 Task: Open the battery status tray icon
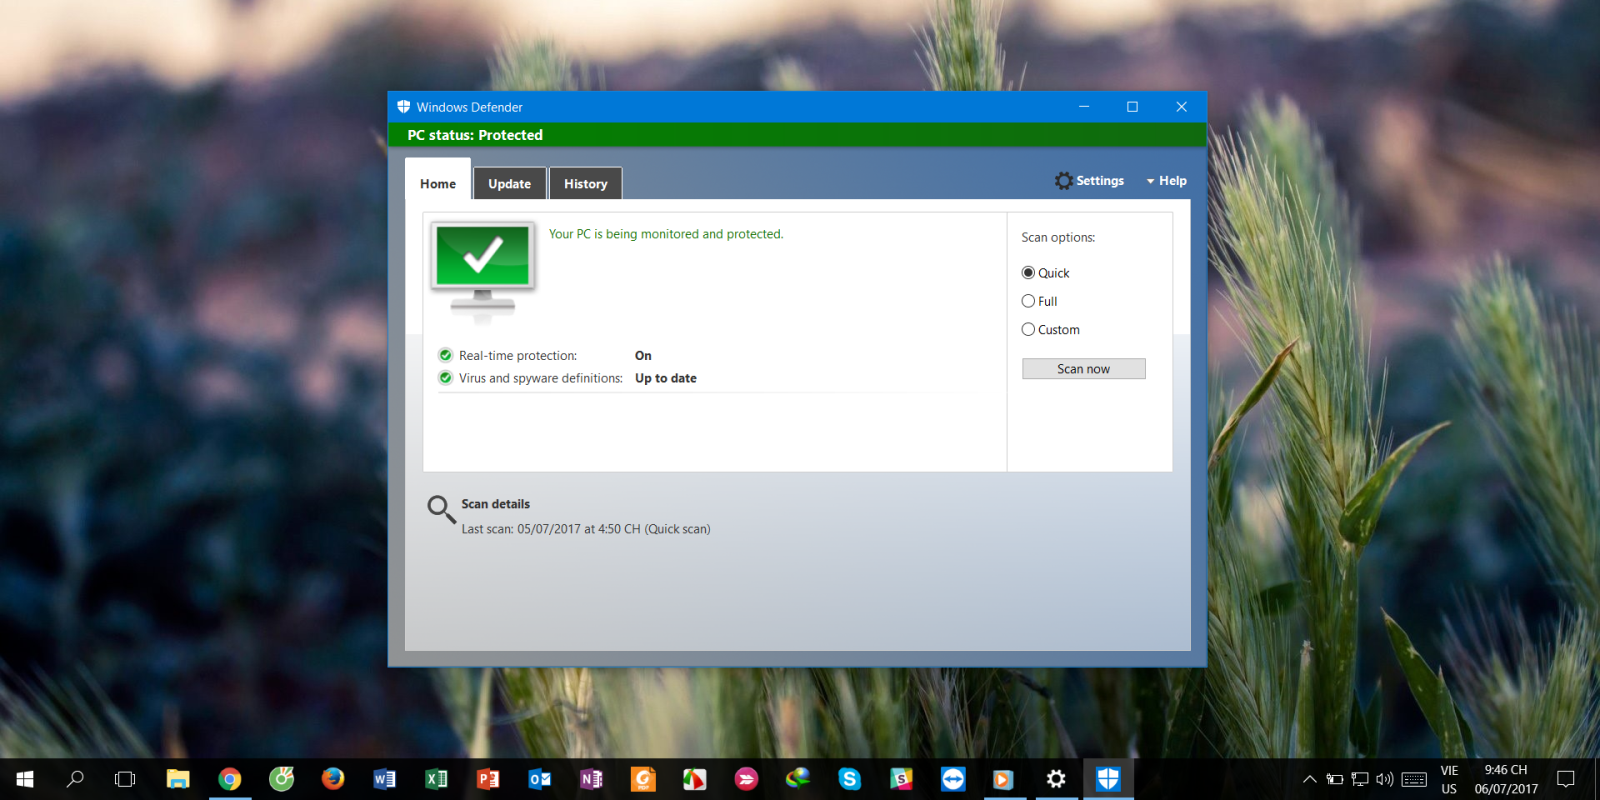1335,779
